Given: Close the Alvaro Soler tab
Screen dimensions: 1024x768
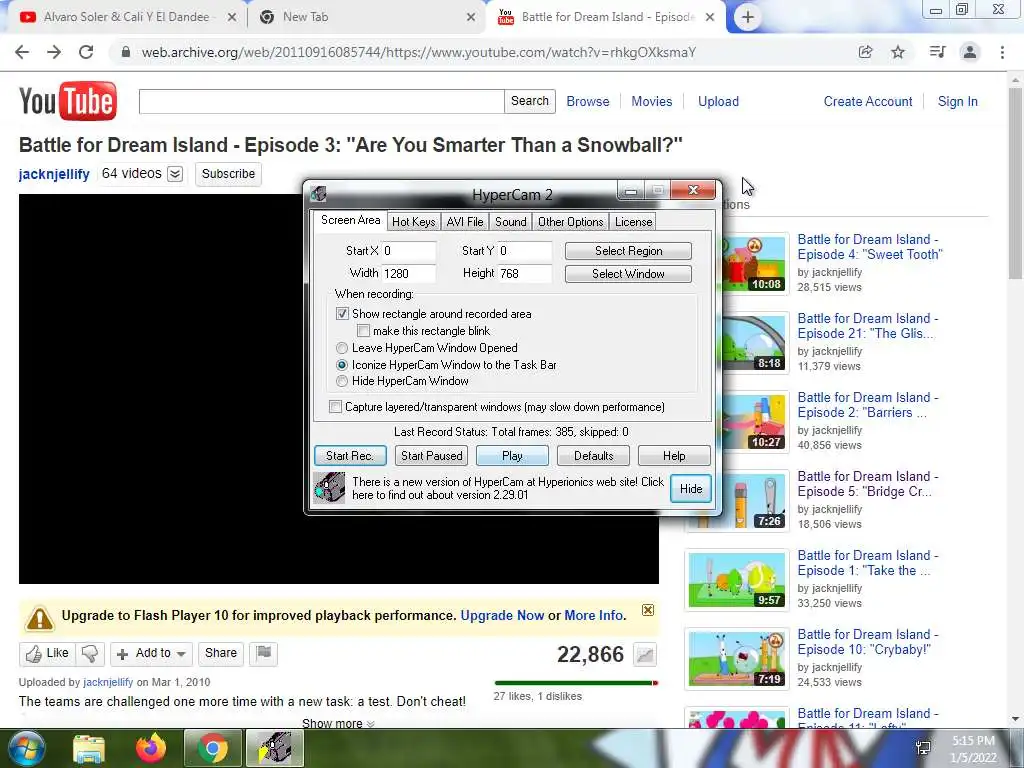Looking at the screenshot, I should [x=232, y=17].
